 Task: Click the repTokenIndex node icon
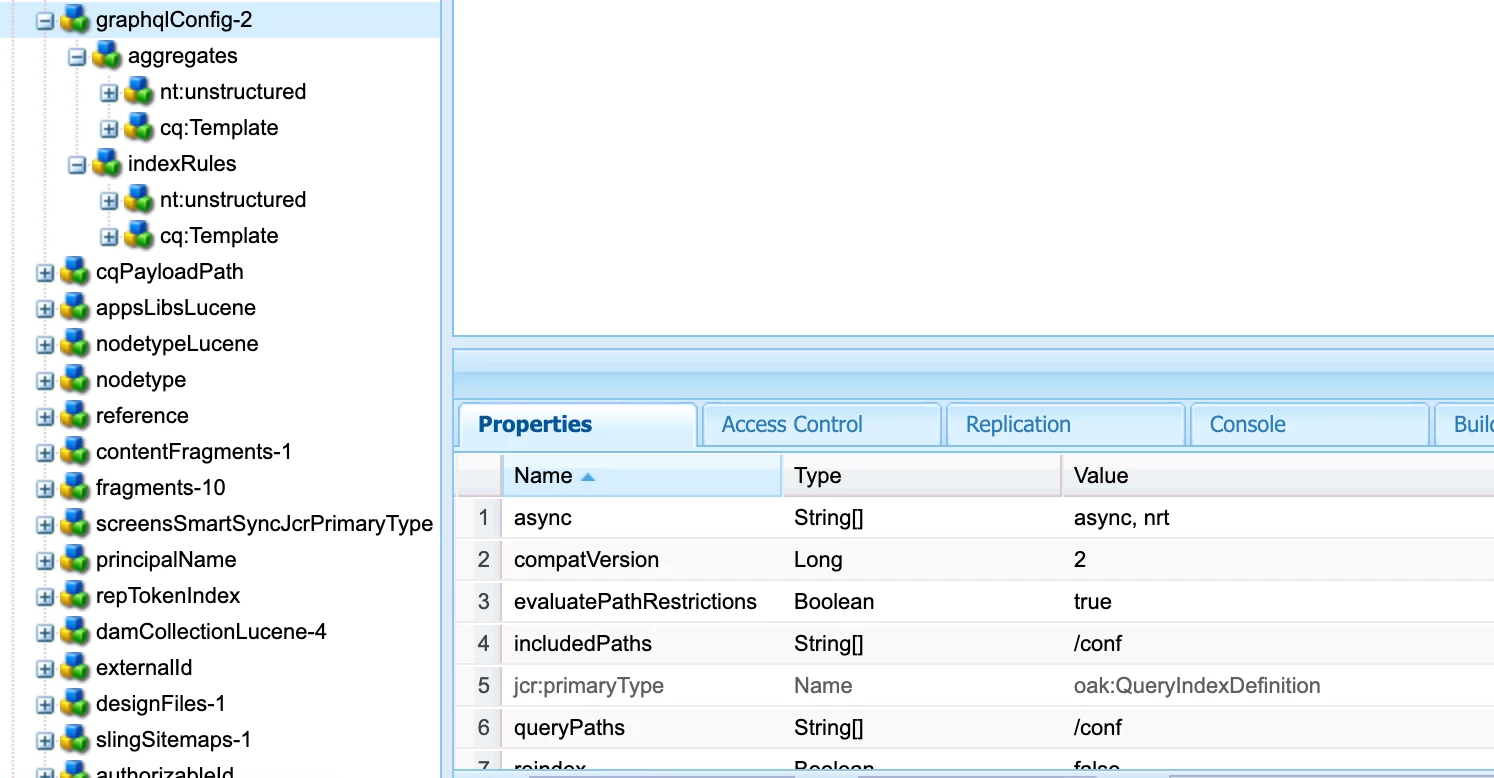click(x=75, y=596)
